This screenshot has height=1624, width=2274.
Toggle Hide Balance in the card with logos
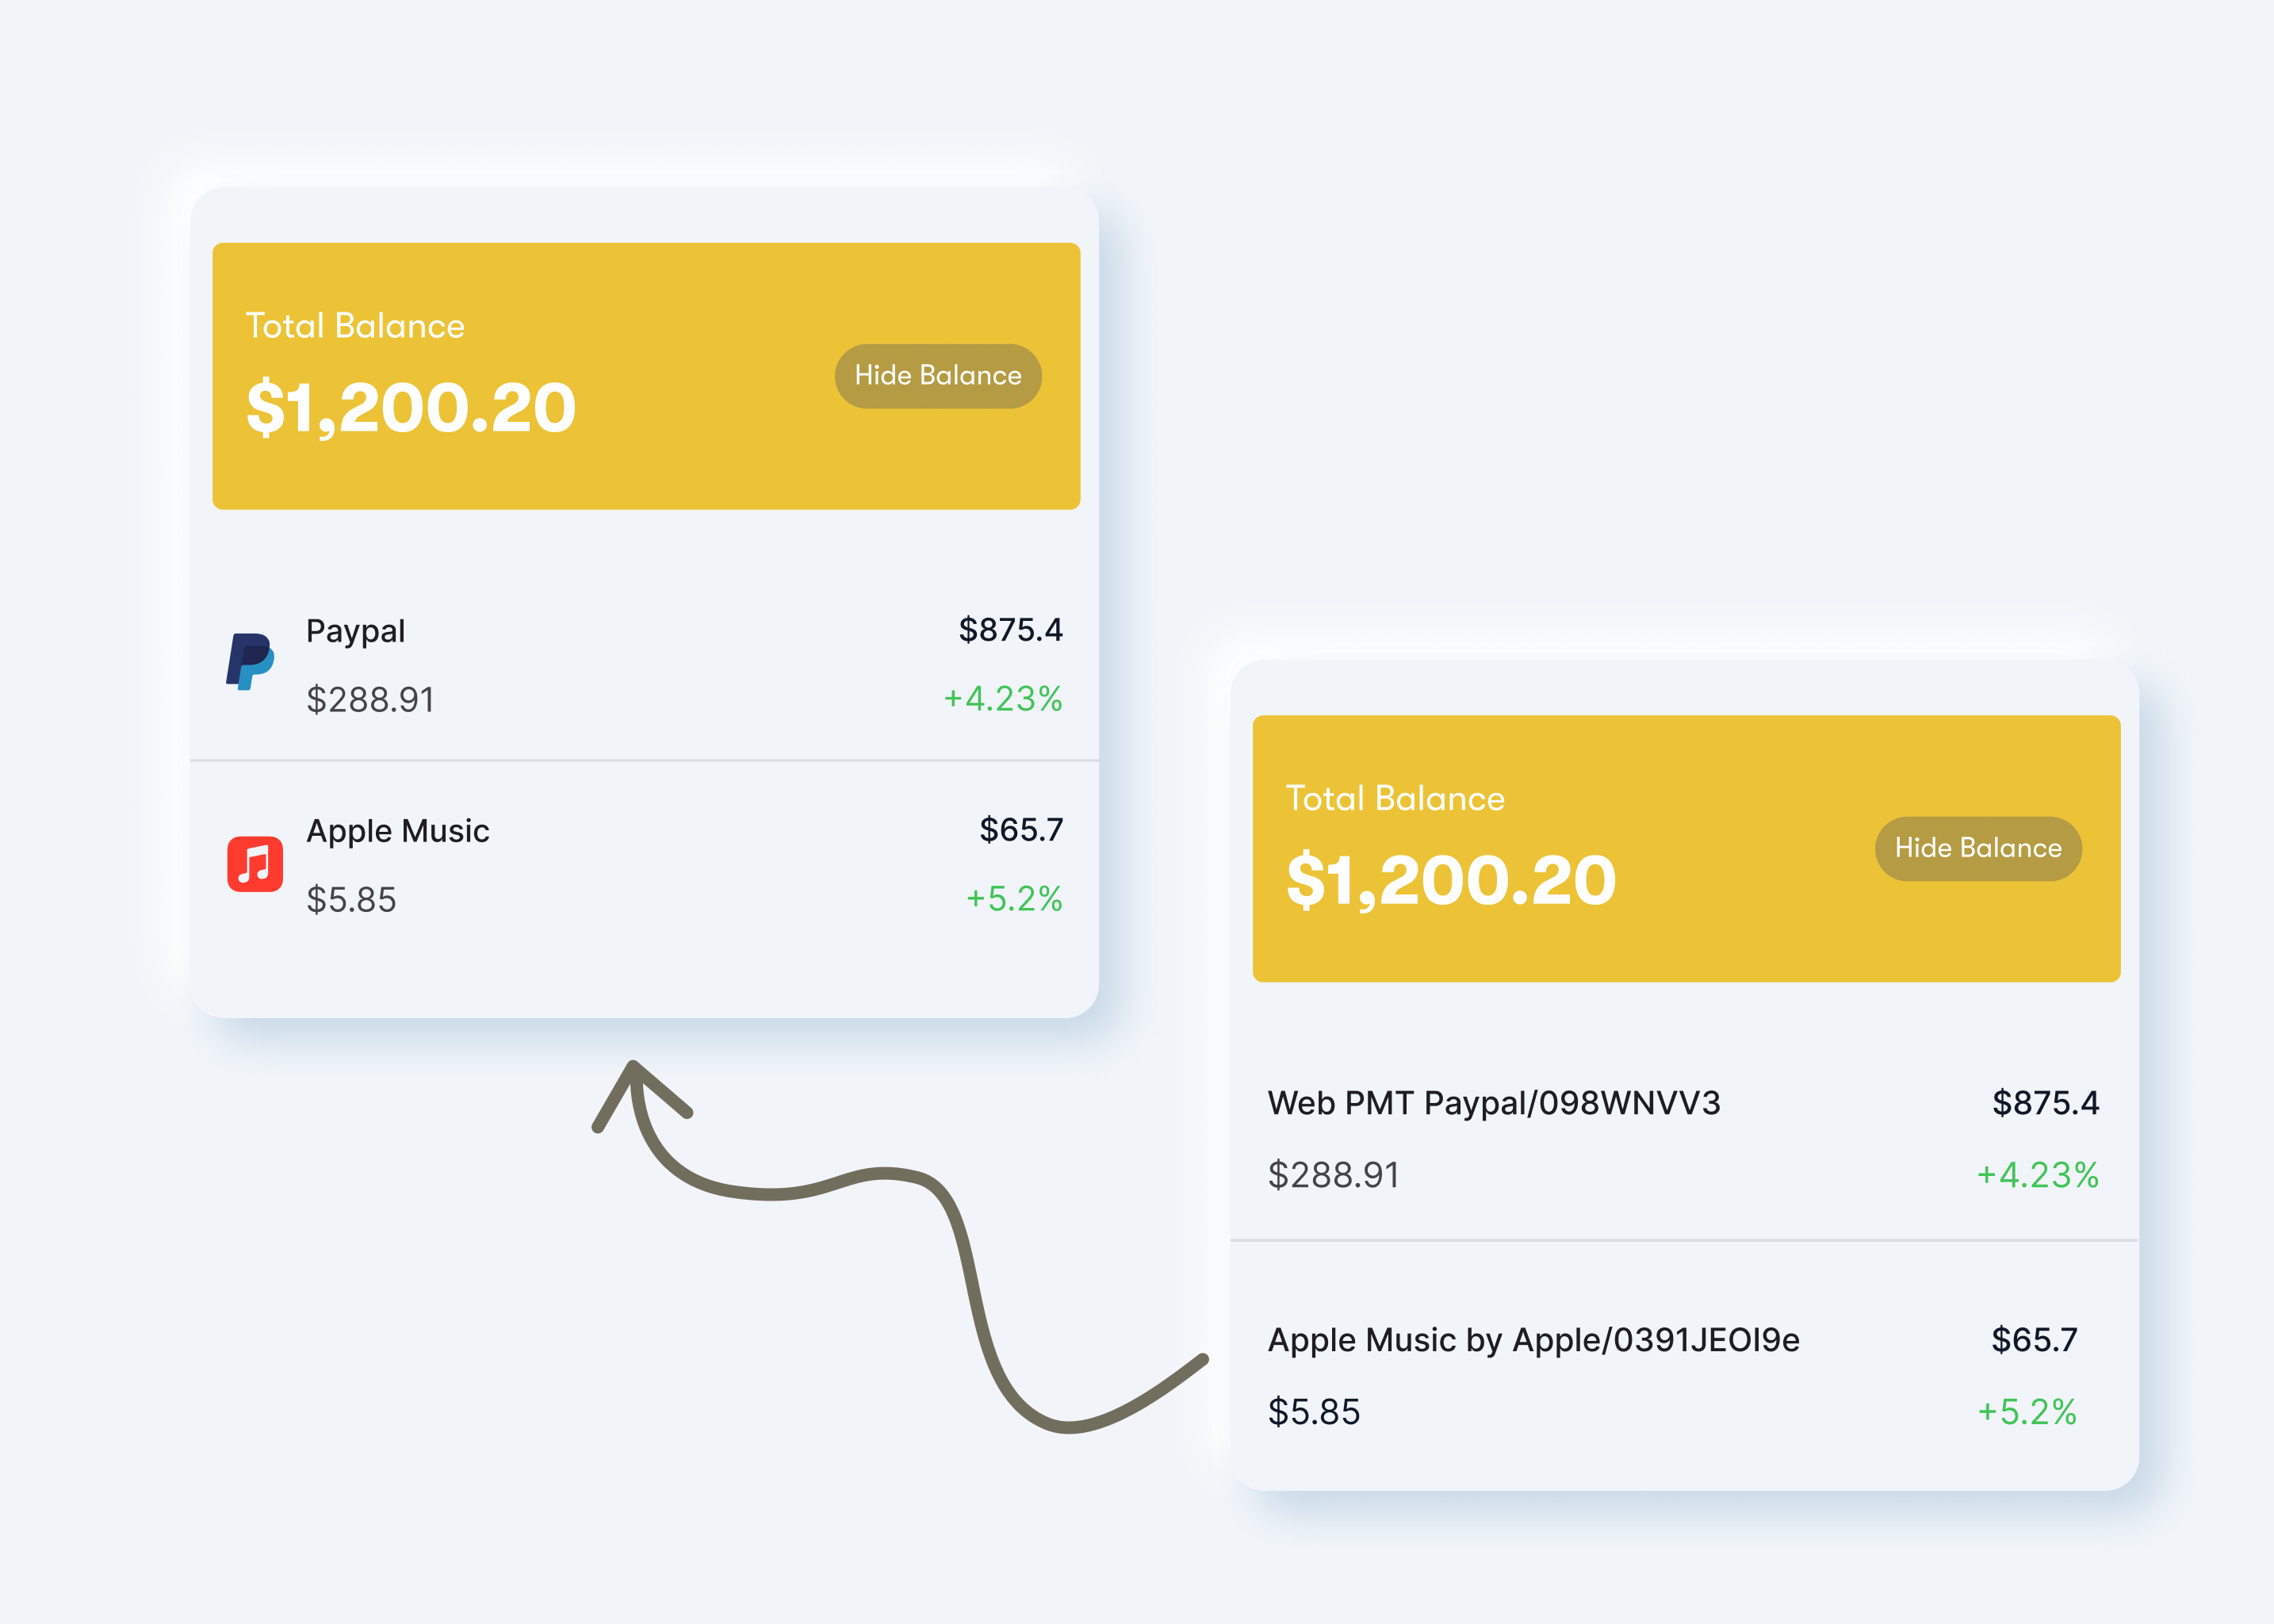tap(937, 376)
